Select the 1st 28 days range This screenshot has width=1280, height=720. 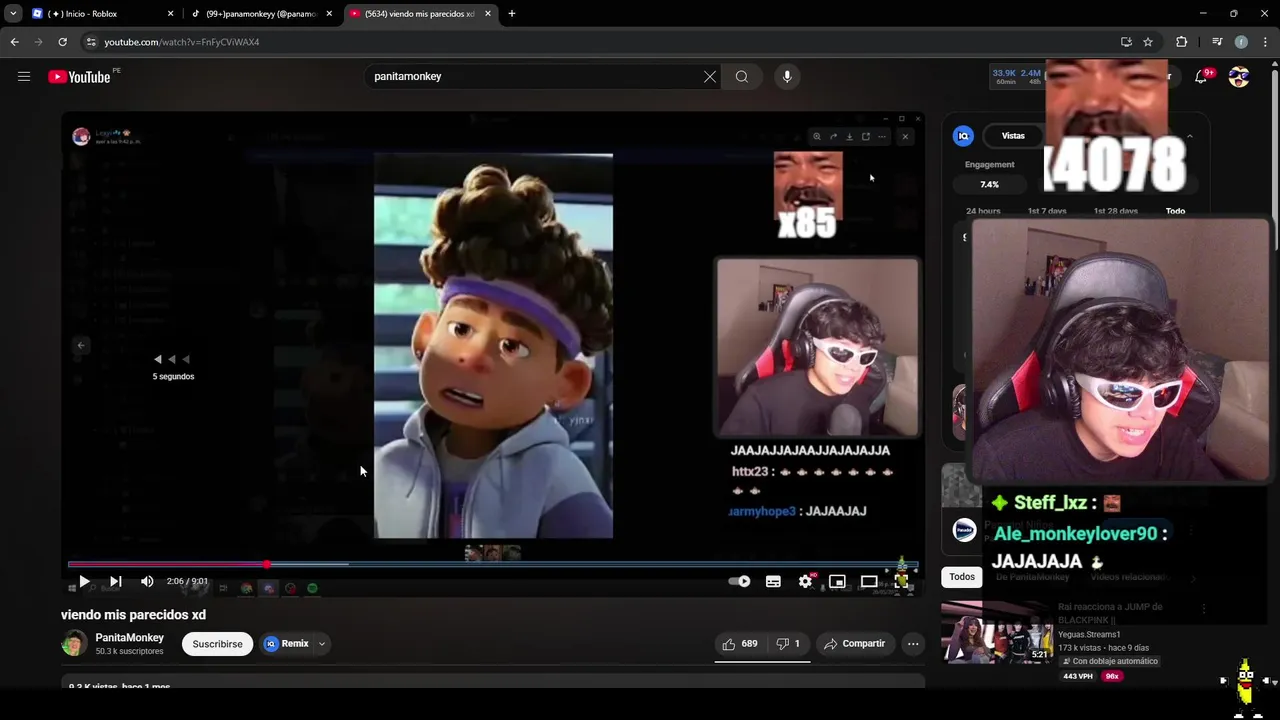[x=1115, y=211]
